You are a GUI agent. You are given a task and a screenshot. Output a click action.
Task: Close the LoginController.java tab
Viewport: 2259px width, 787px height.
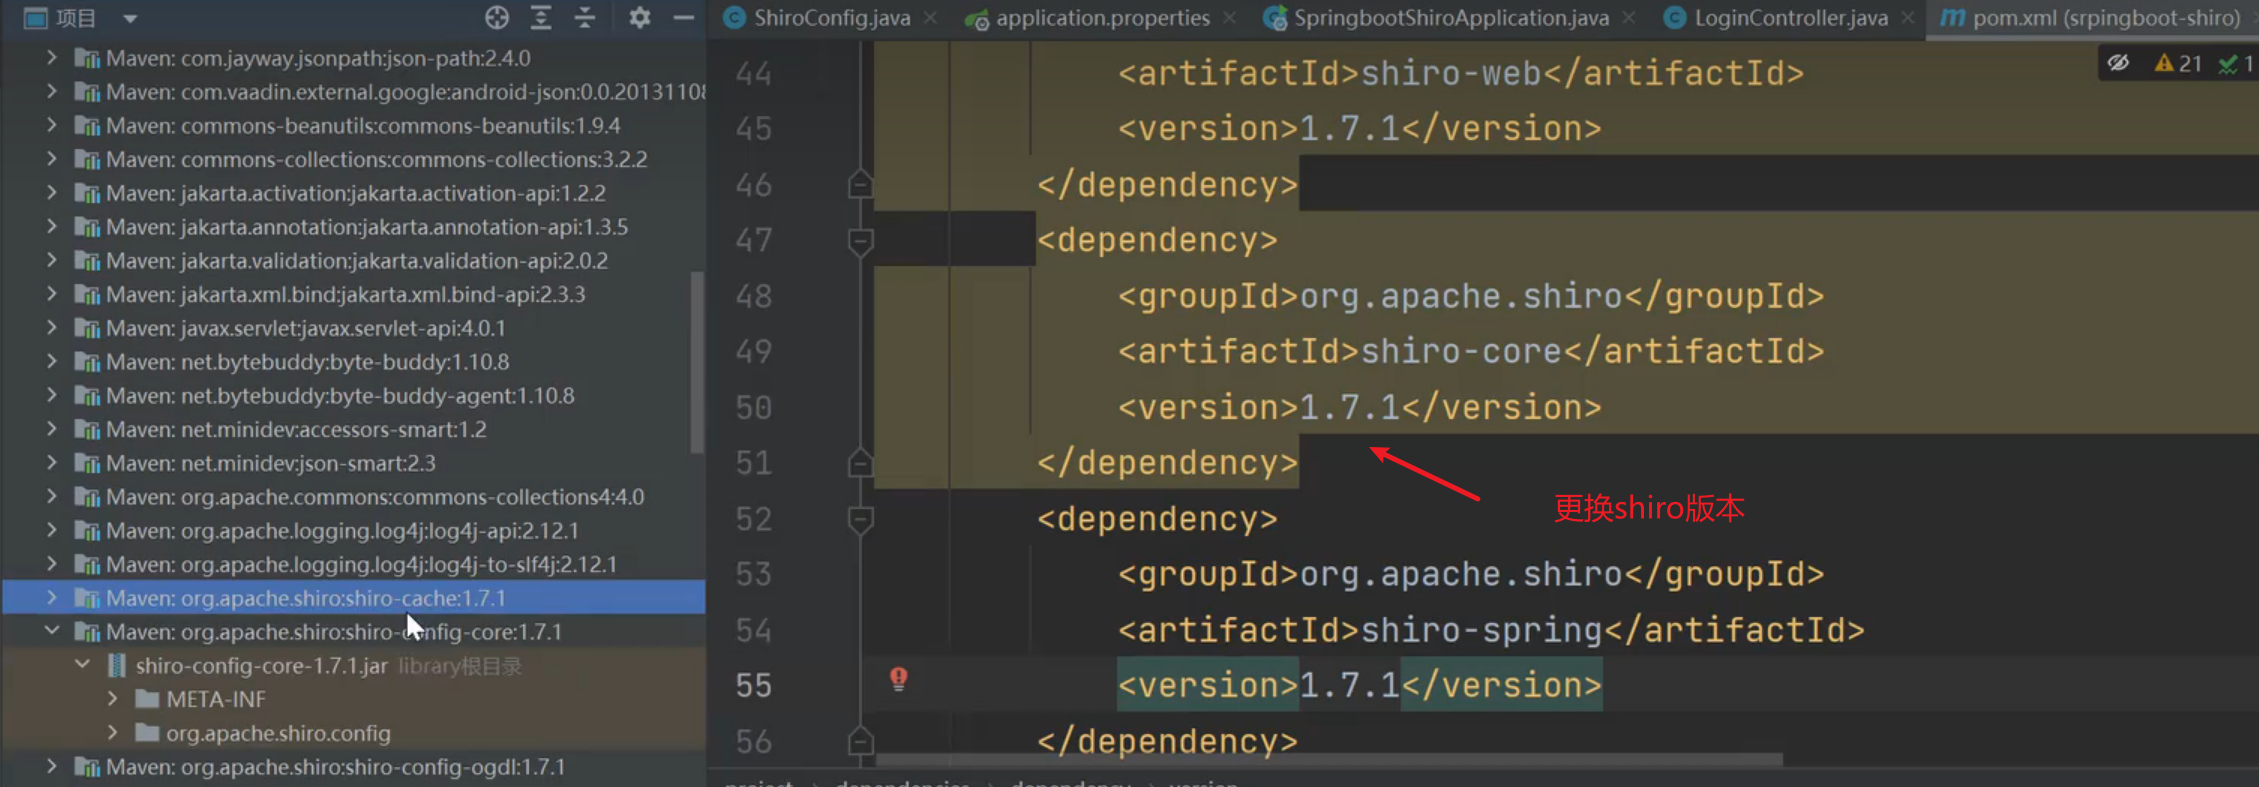pyautogui.click(x=1908, y=18)
